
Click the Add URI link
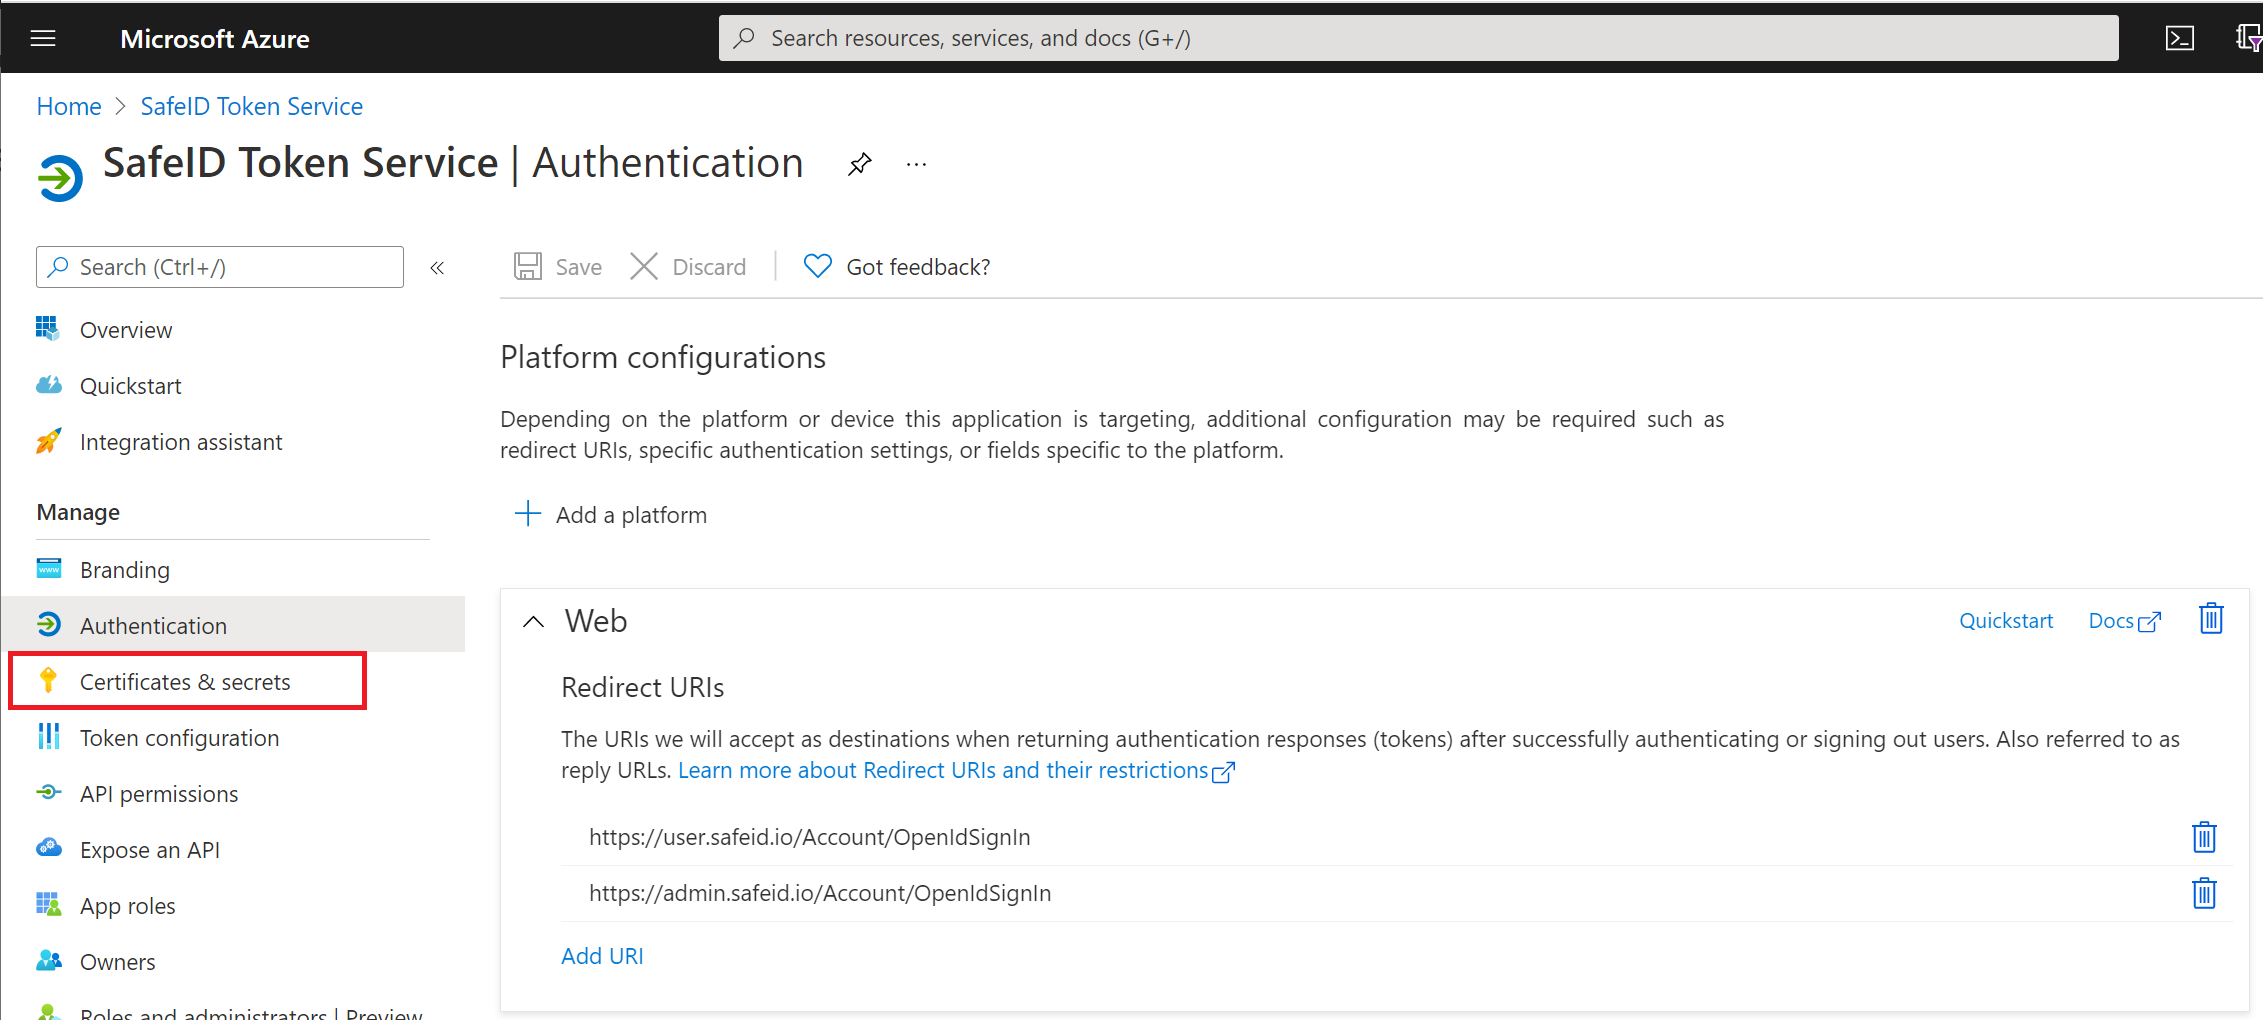pyautogui.click(x=602, y=956)
